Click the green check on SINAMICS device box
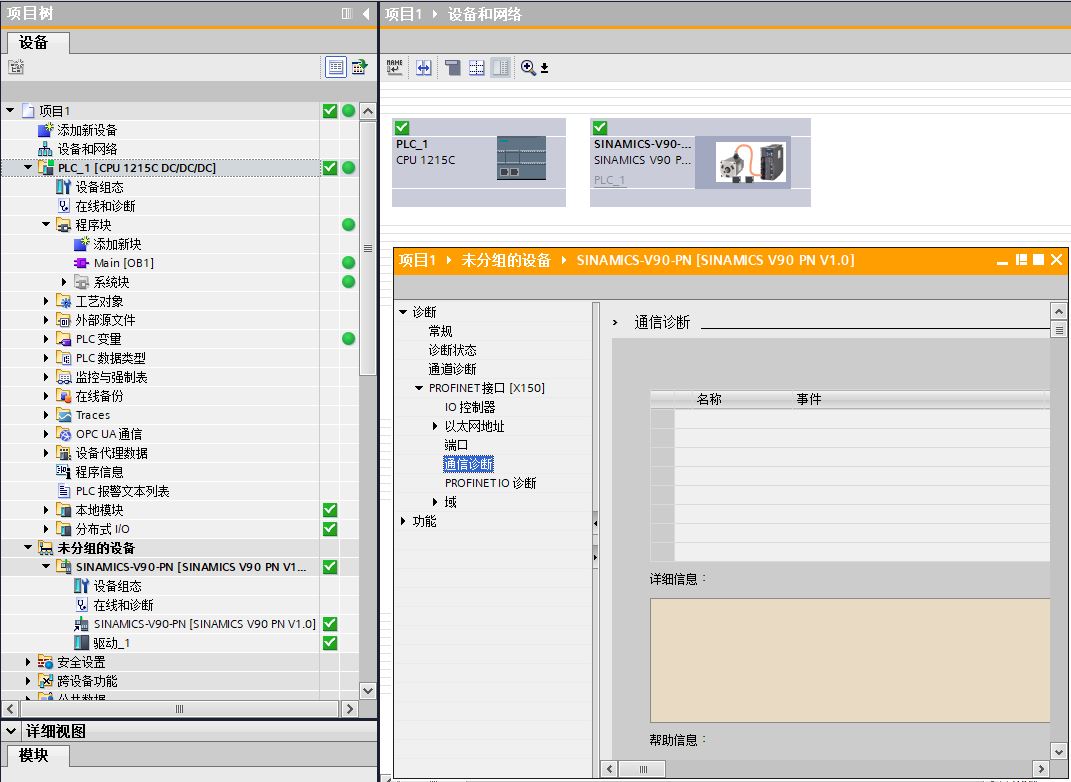 coord(600,127)
